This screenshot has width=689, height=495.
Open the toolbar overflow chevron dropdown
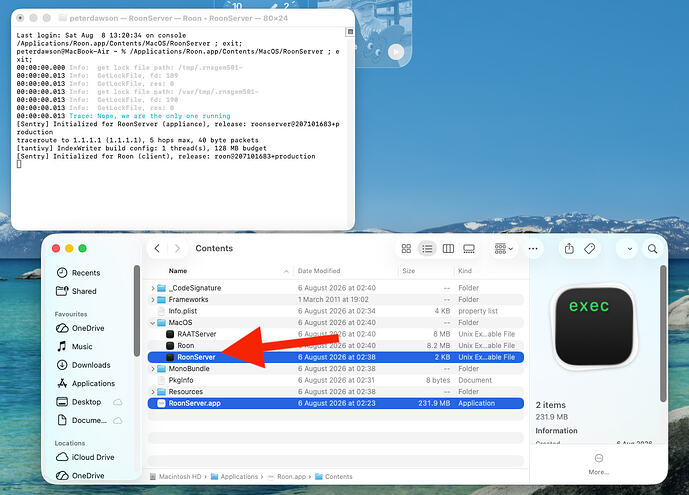click(629, 249)
